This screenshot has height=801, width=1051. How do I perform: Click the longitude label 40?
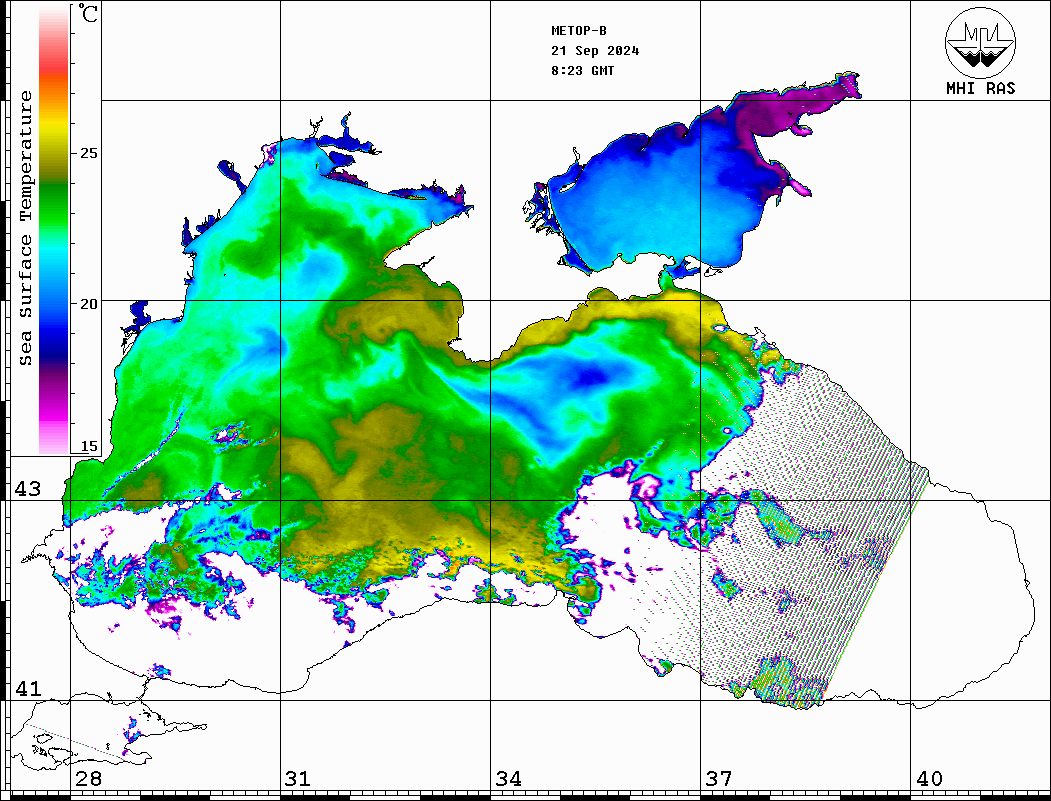(929, 778)
